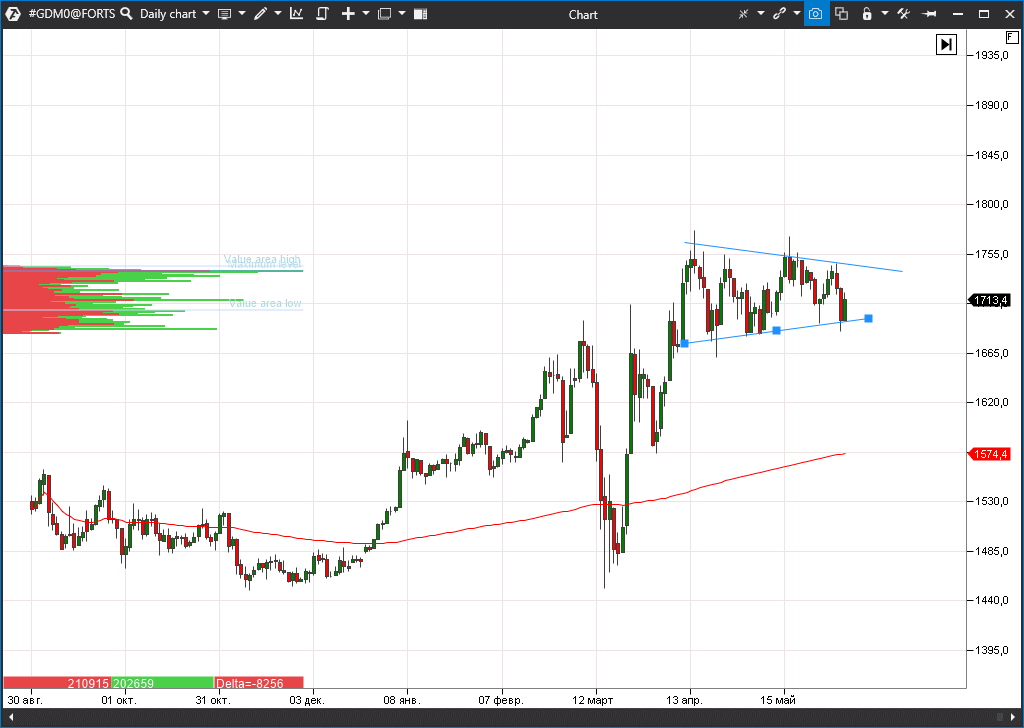This screenshot has width=1024, height=728.
Task: Expand the lock options dropdown arrow
Action: point(884,14)
